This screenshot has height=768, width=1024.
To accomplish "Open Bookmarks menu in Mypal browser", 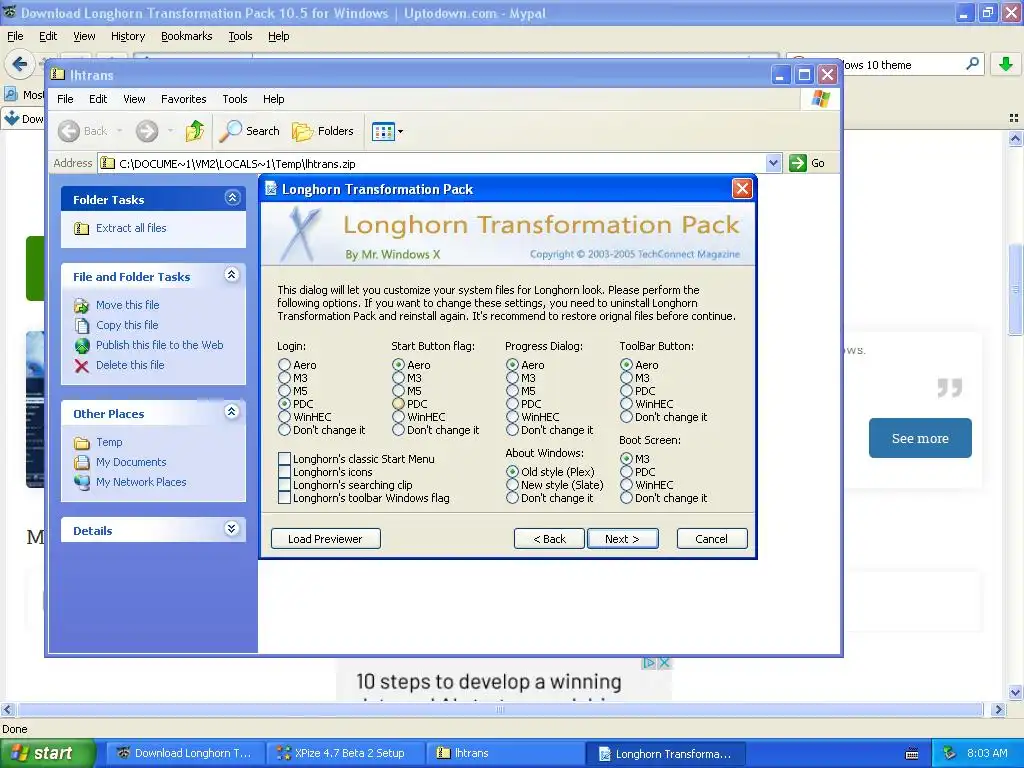I will click(x=187, y=37).
